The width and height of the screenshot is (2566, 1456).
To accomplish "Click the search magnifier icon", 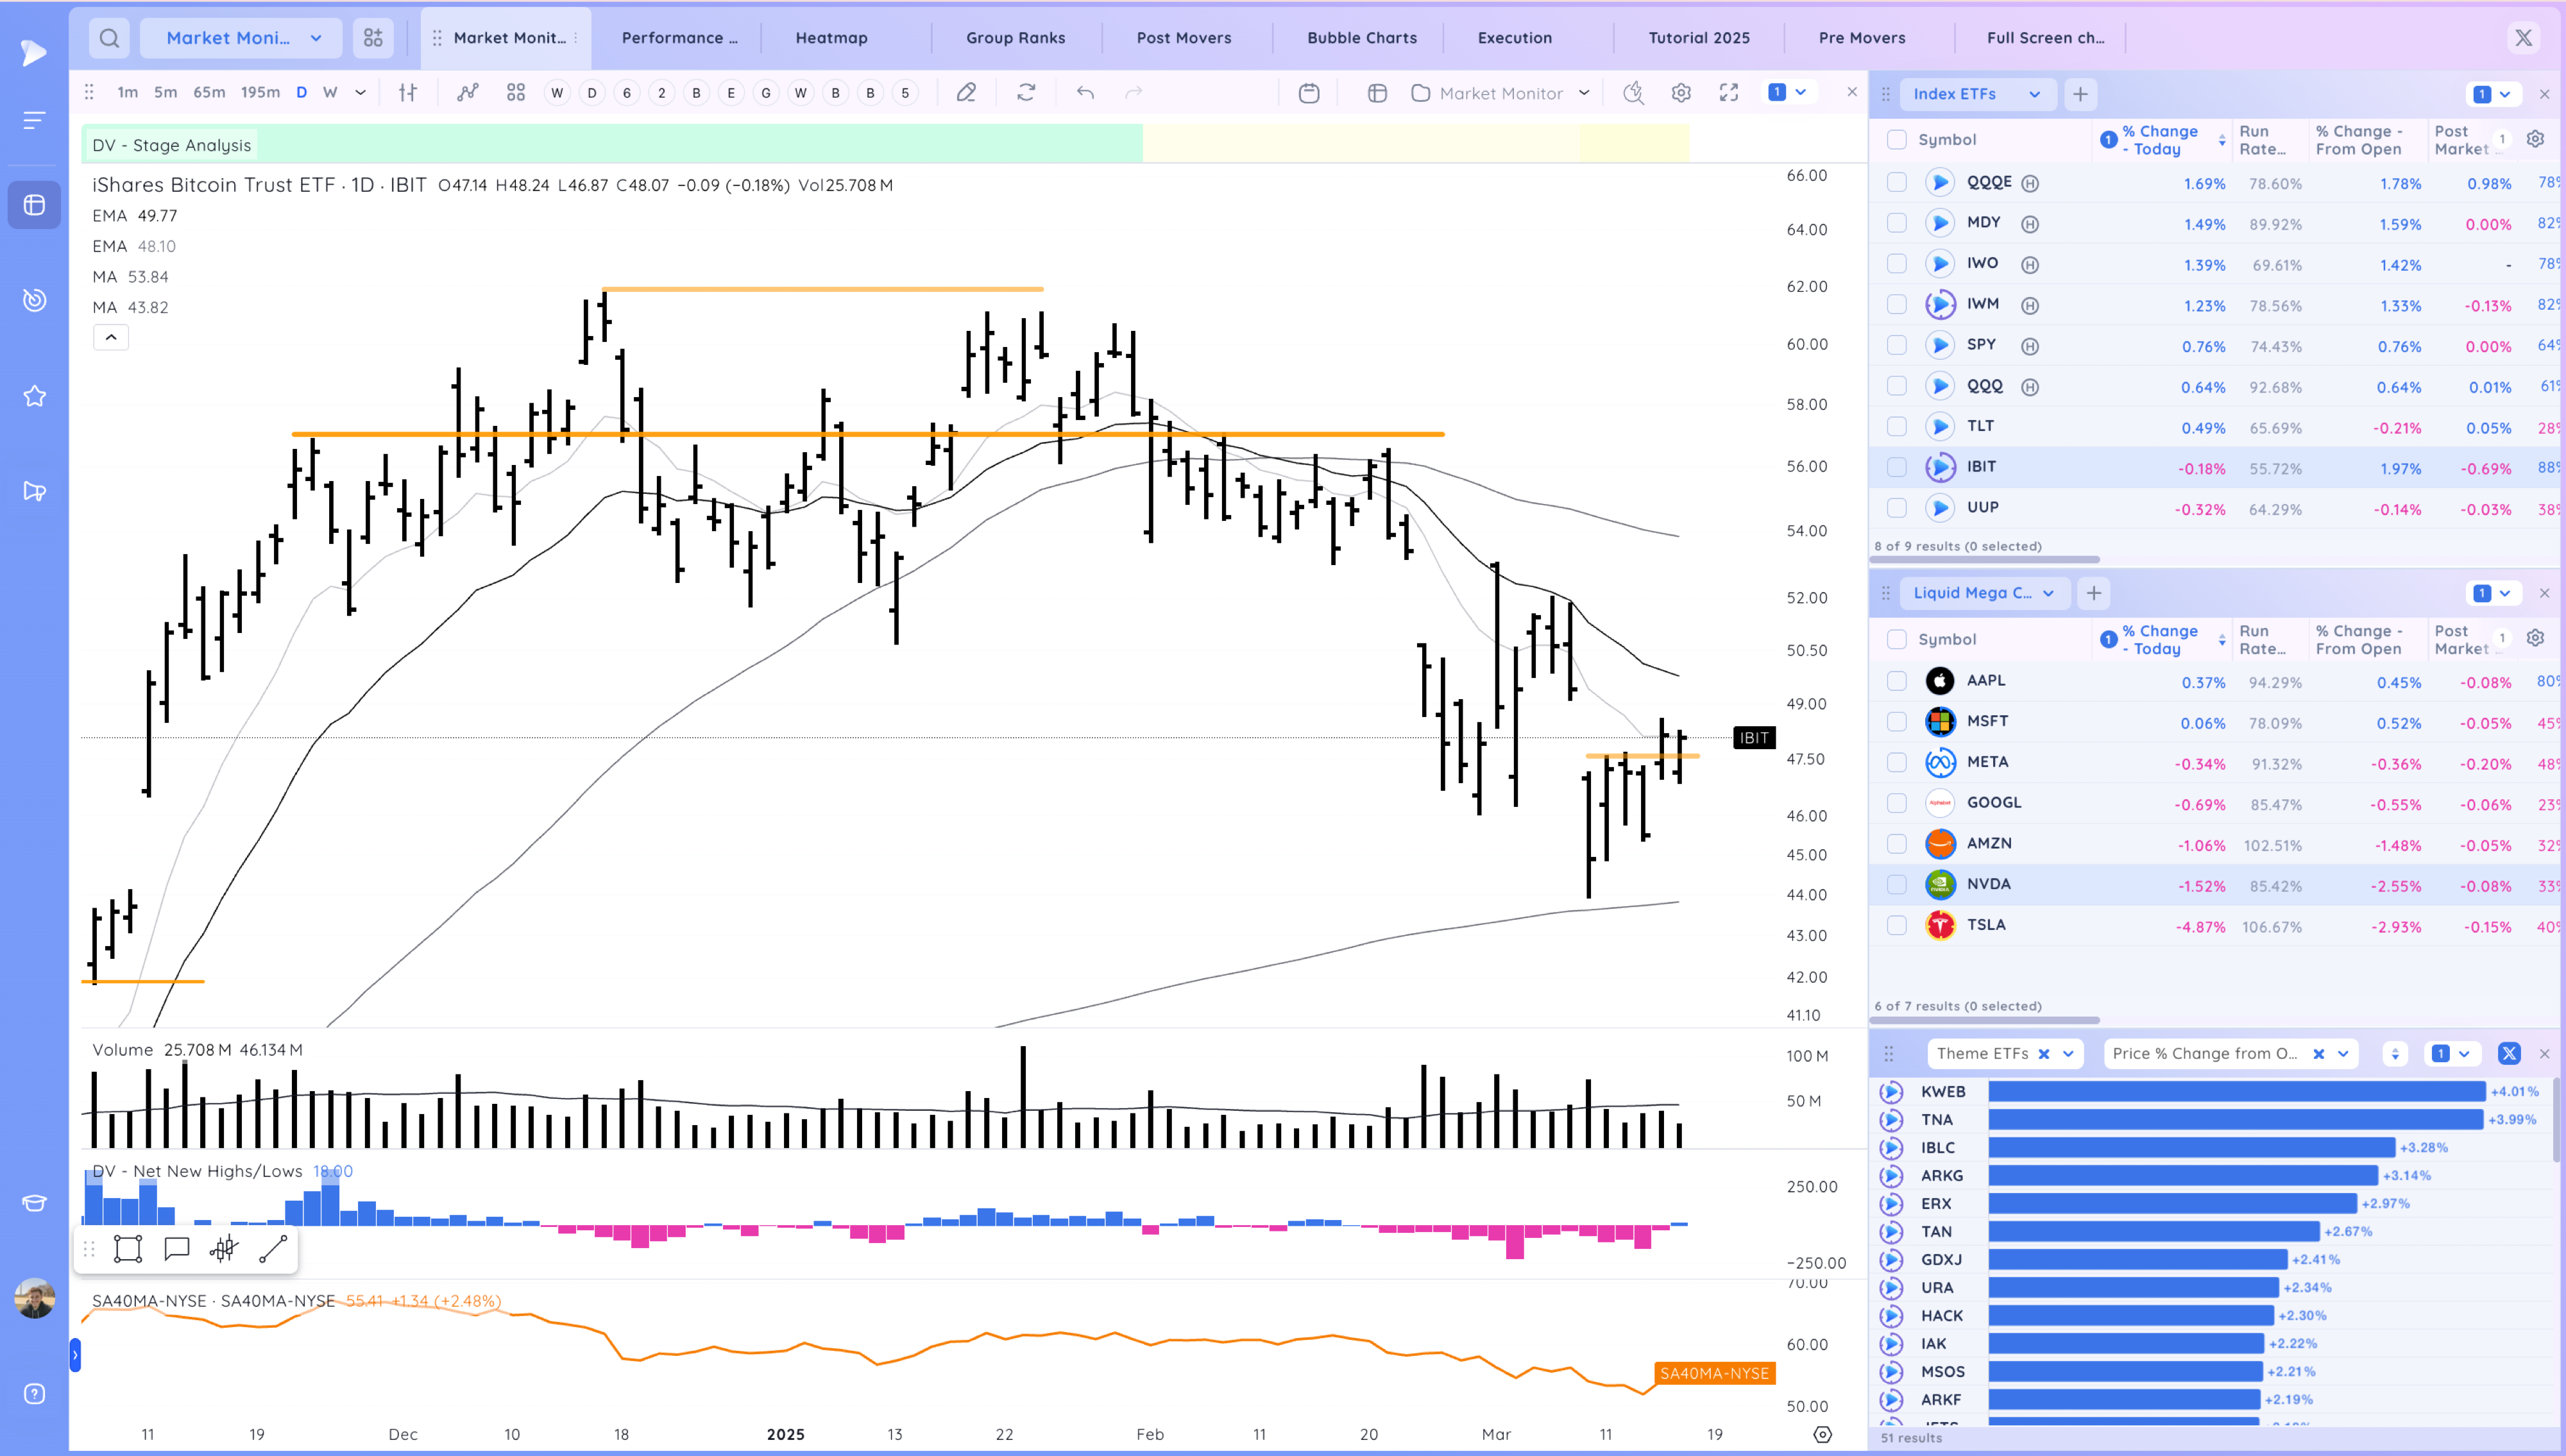I will [x=110, y=38].
